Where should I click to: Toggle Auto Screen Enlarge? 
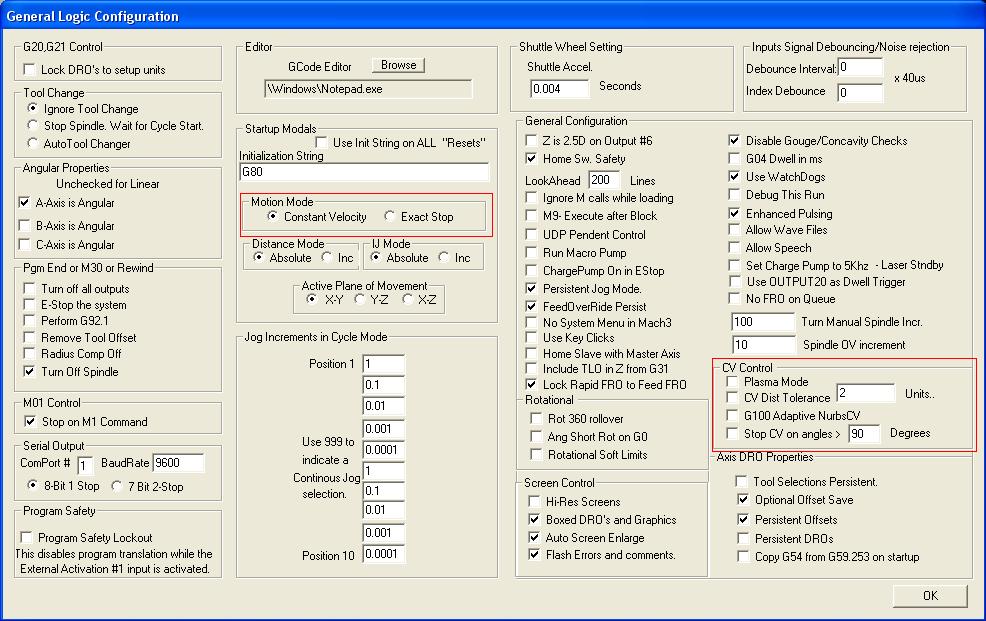pos(535,537)
